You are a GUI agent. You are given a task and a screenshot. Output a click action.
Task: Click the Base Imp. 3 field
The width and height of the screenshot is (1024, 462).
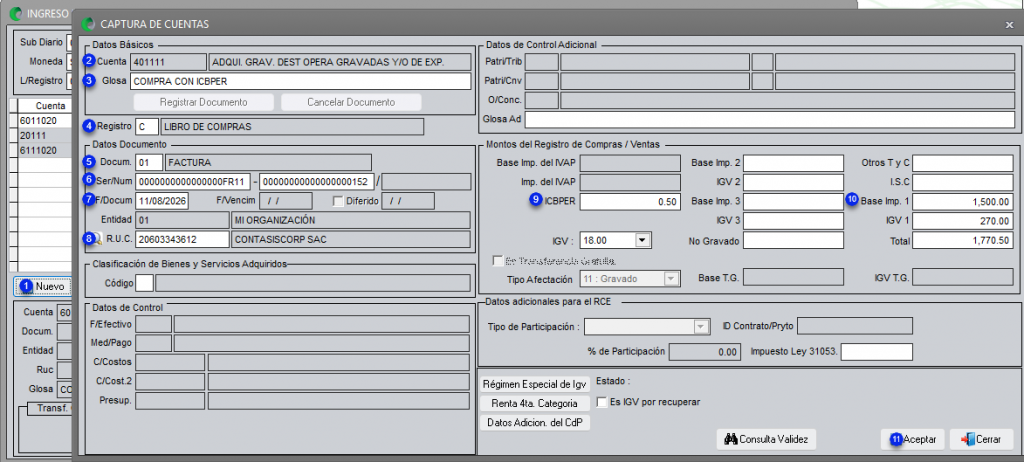pos(793,201)
